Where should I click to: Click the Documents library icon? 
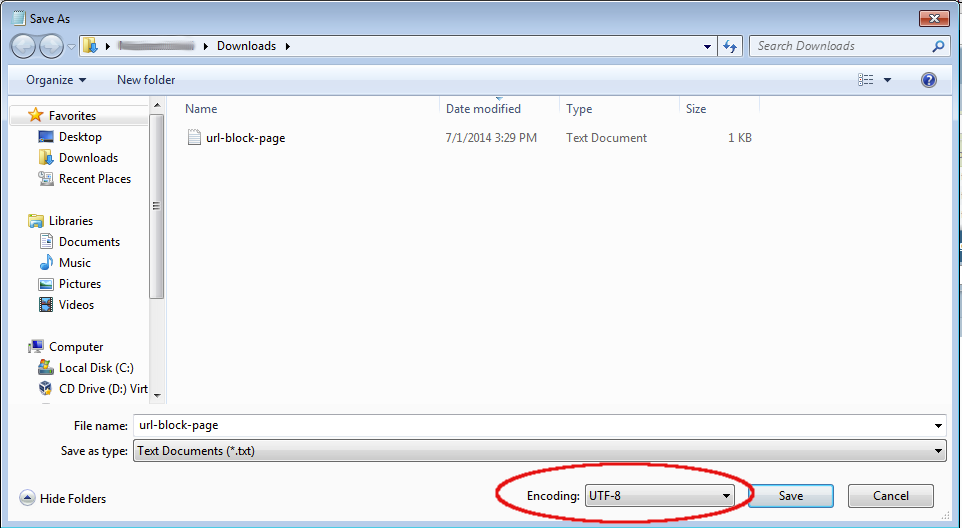pos(45,241)
